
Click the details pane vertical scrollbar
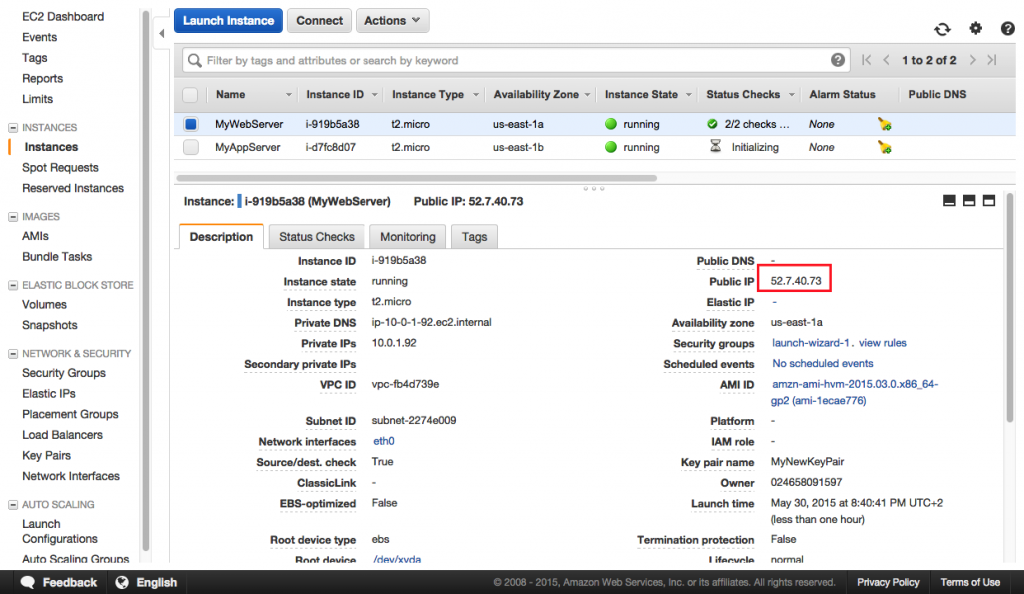point(1010,307)
